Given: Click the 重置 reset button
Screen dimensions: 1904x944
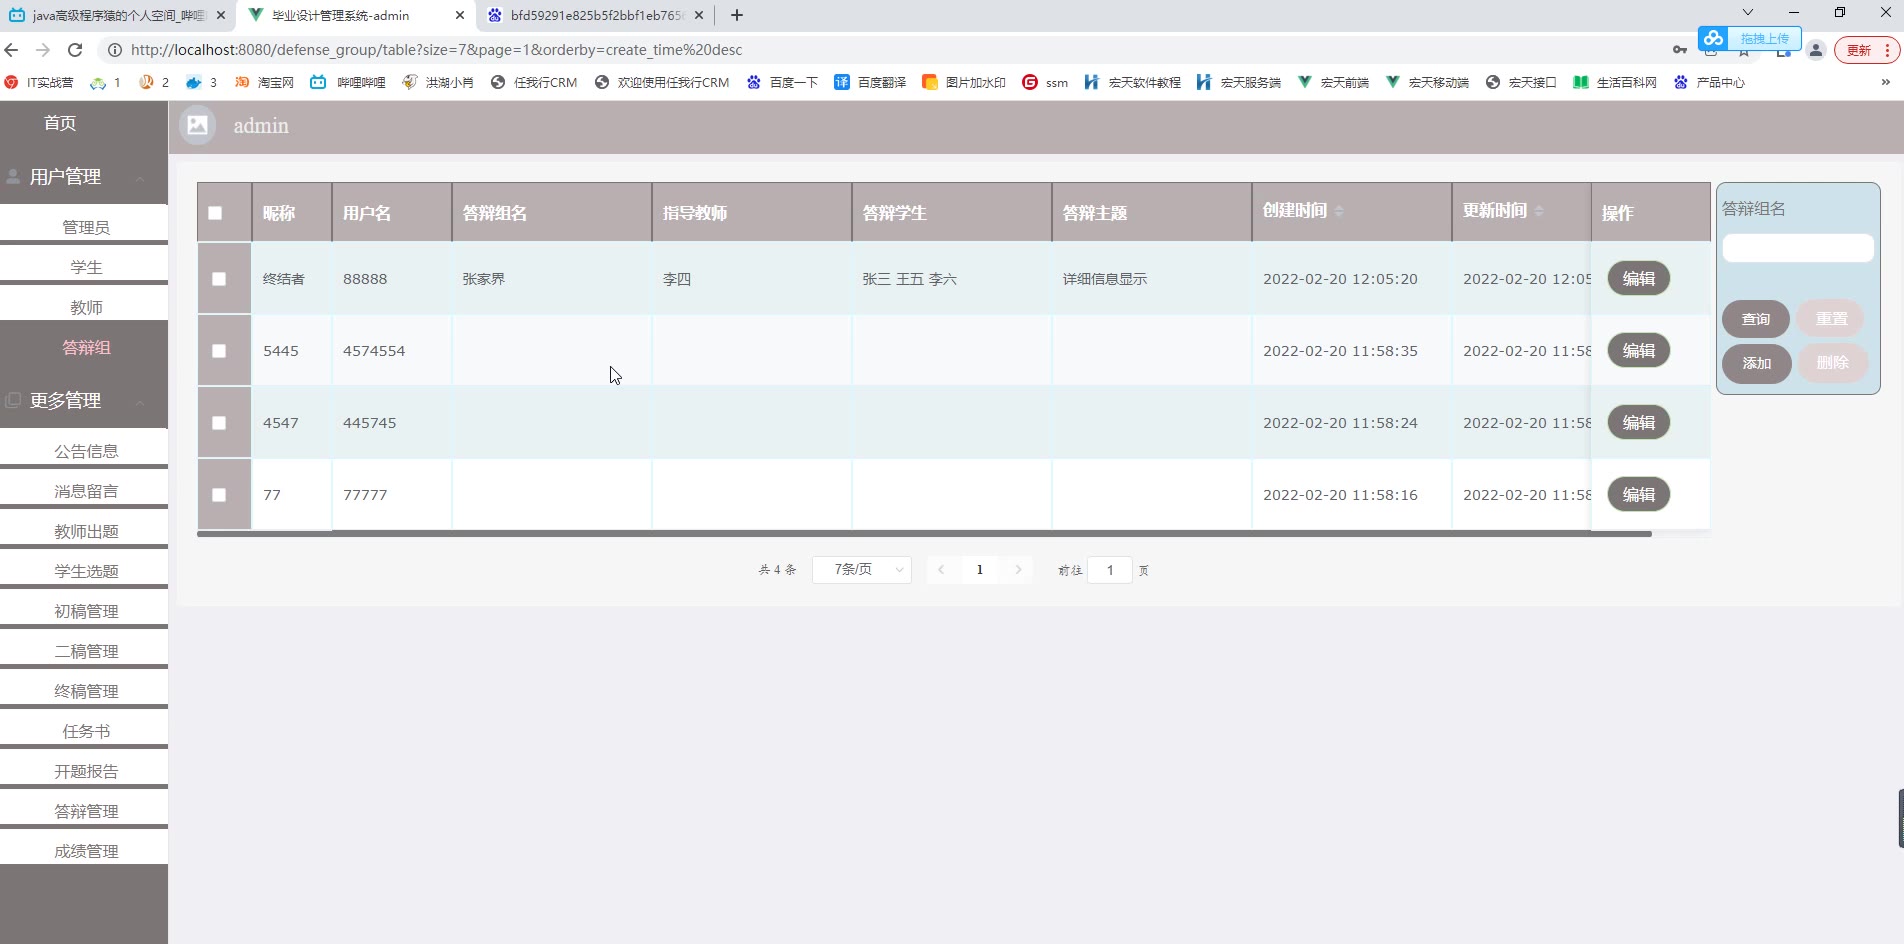Looking at the screenshot, I should click(1832, 319).
